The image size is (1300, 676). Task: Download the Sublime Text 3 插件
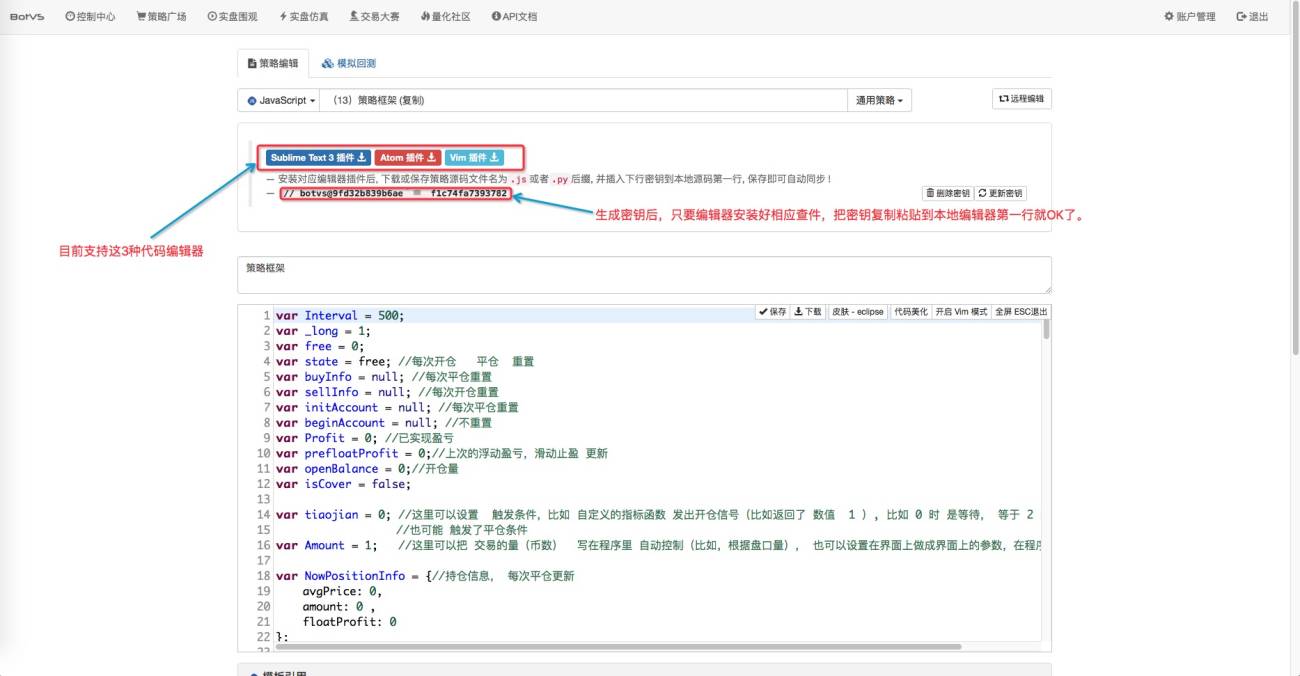pyautogui.click(x=319, y=157)
